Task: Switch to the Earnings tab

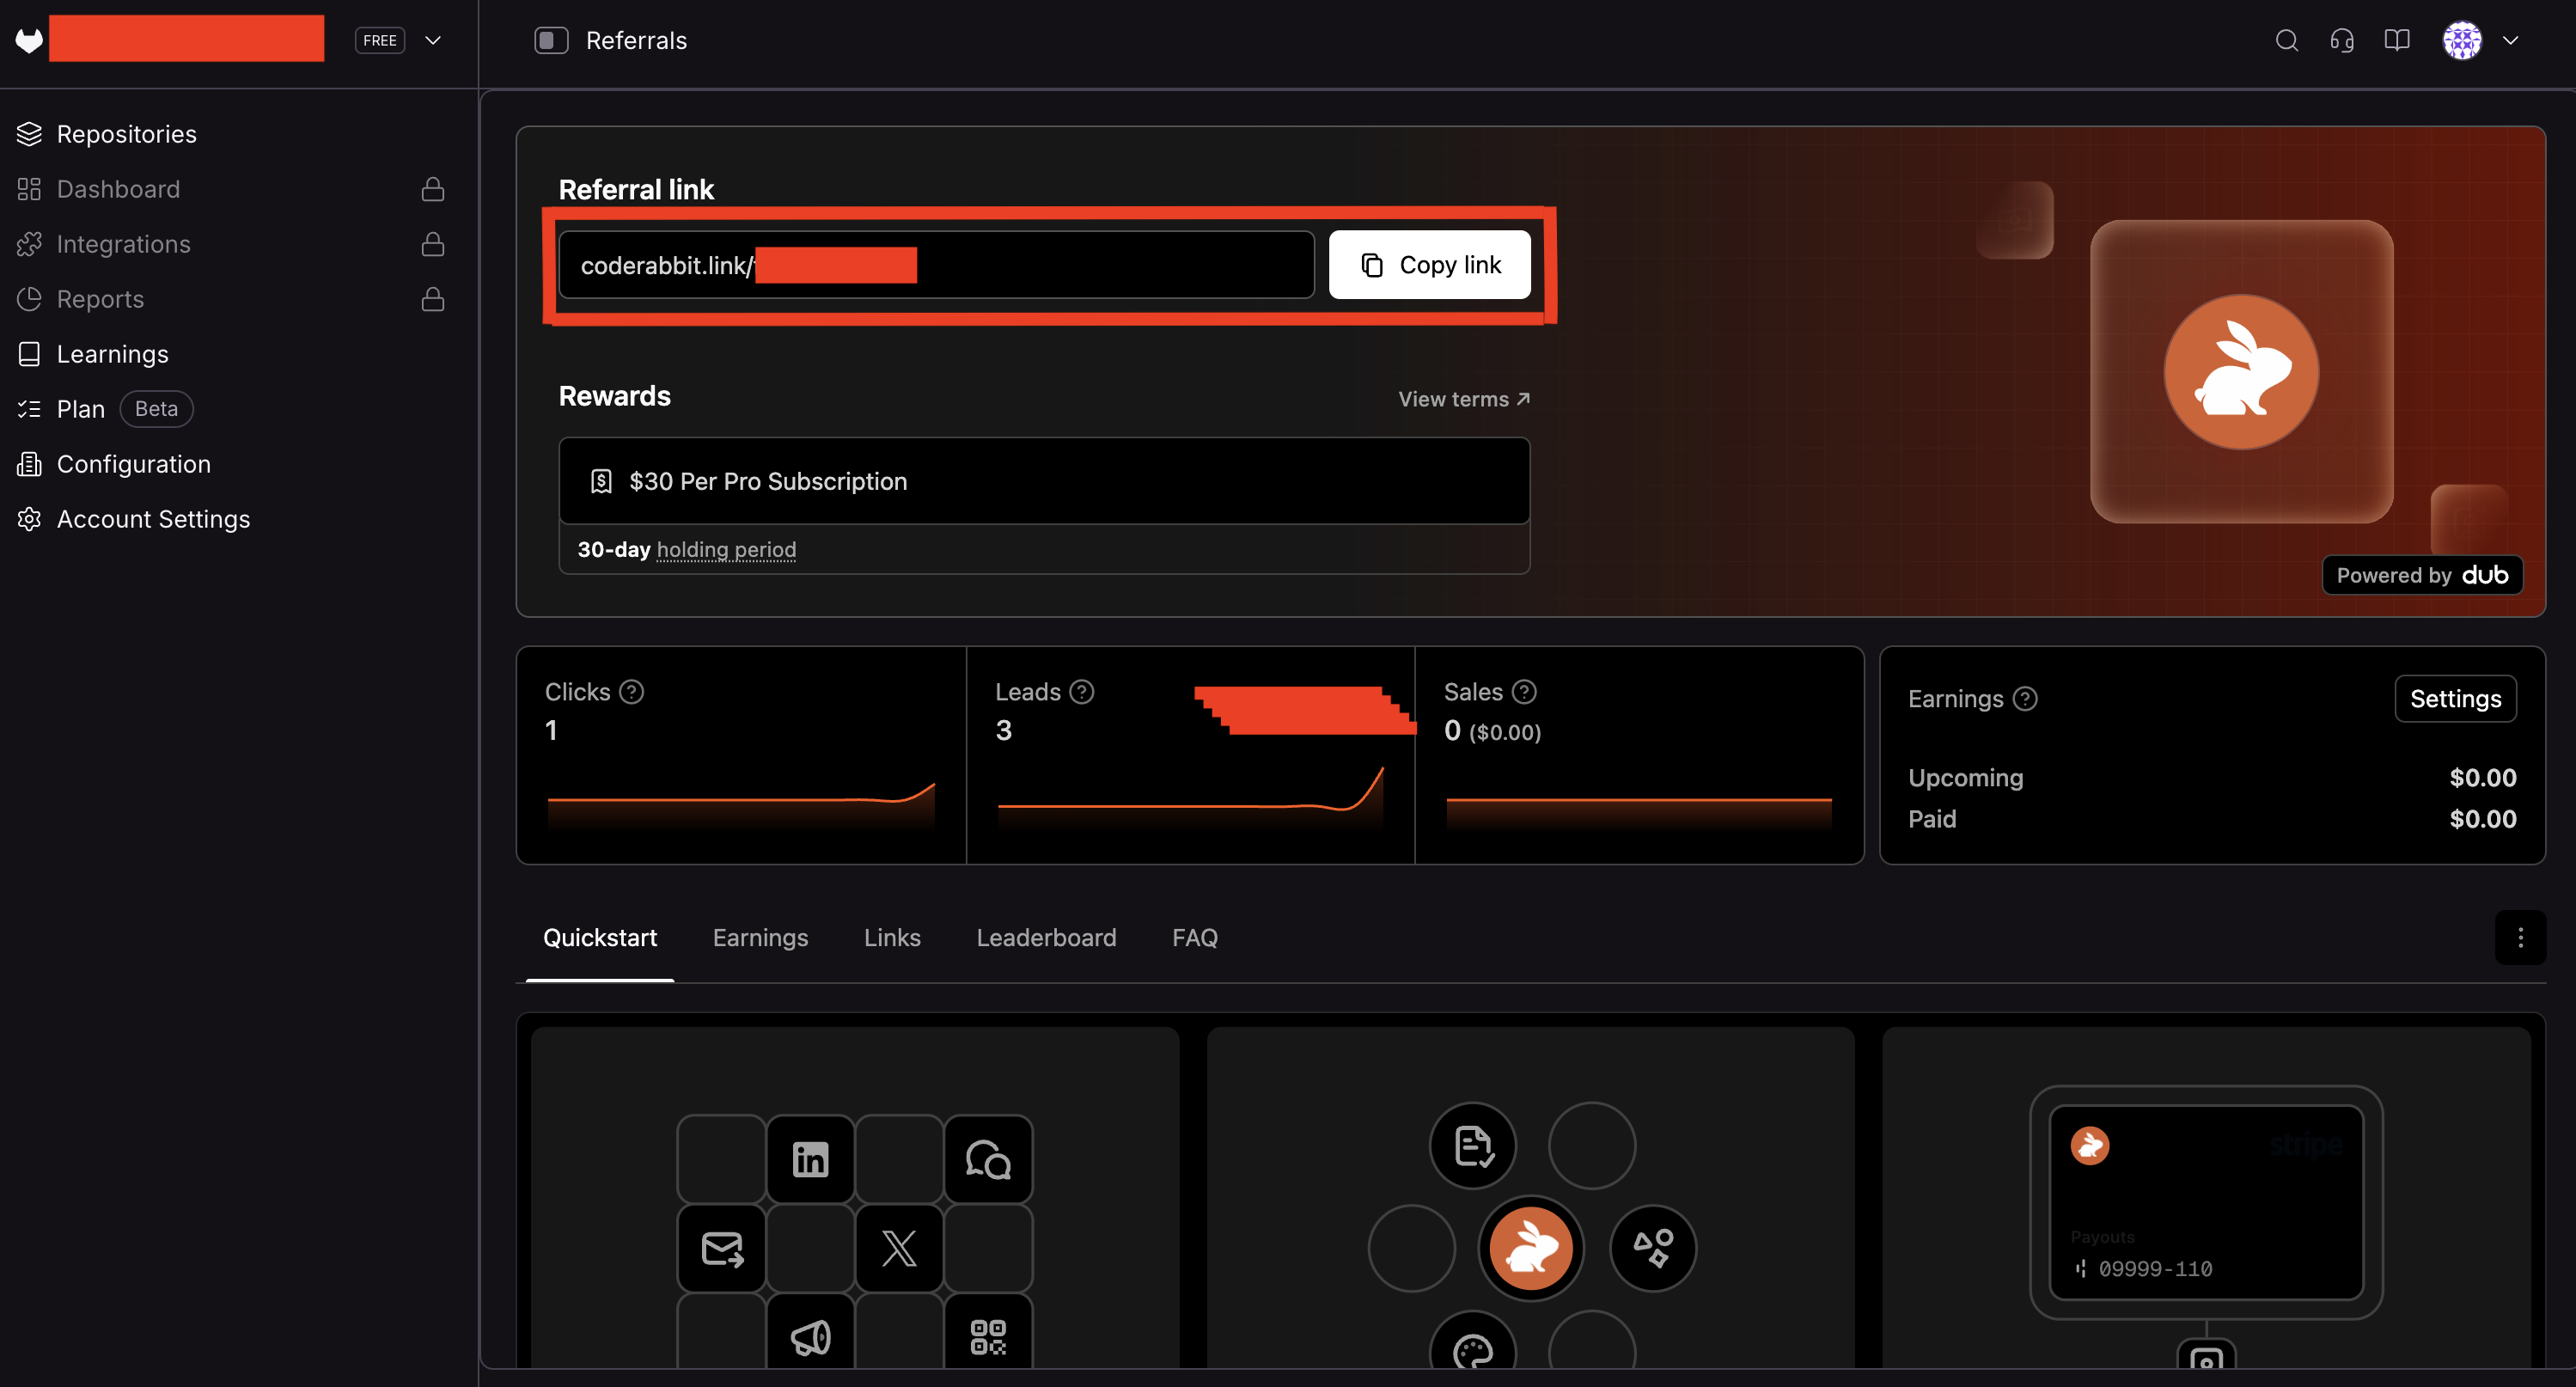Action: pyautogui.click(x=760, y=938)
